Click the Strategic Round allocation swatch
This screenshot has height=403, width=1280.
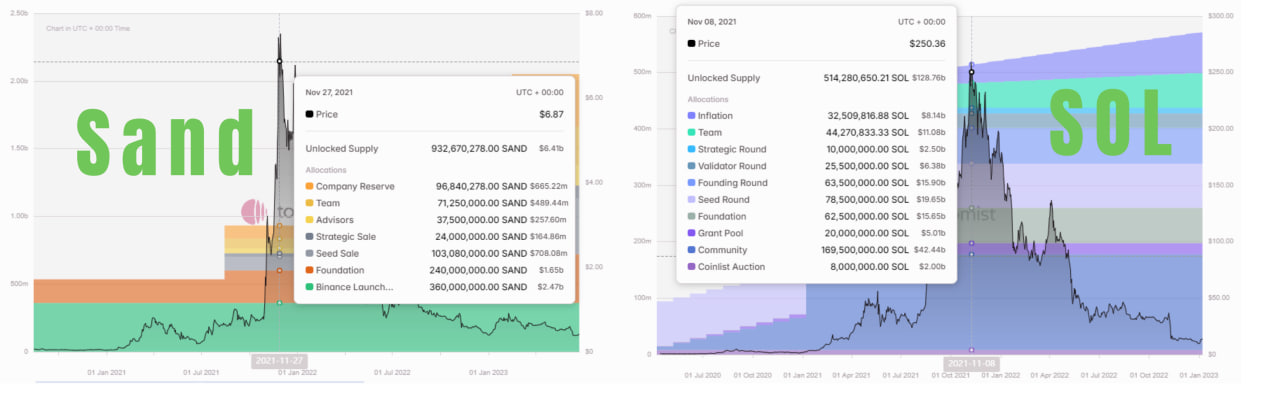(692, 149)
